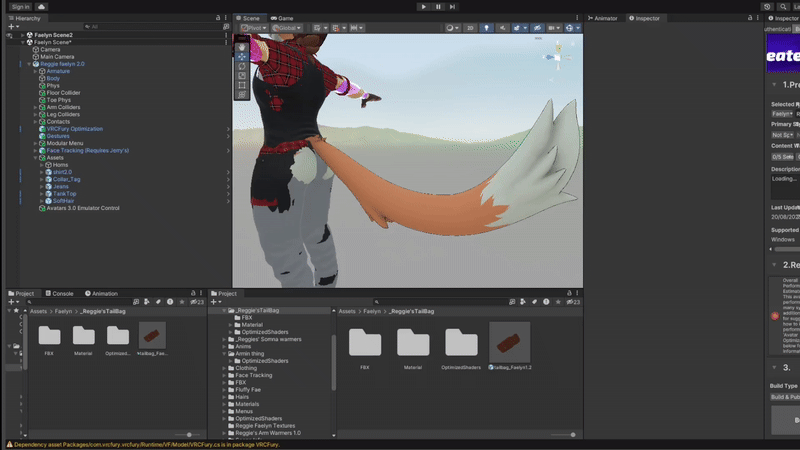Screen dimensions: 800x450
Task: Expand the Armature object
Action: [x=35, y=71]
